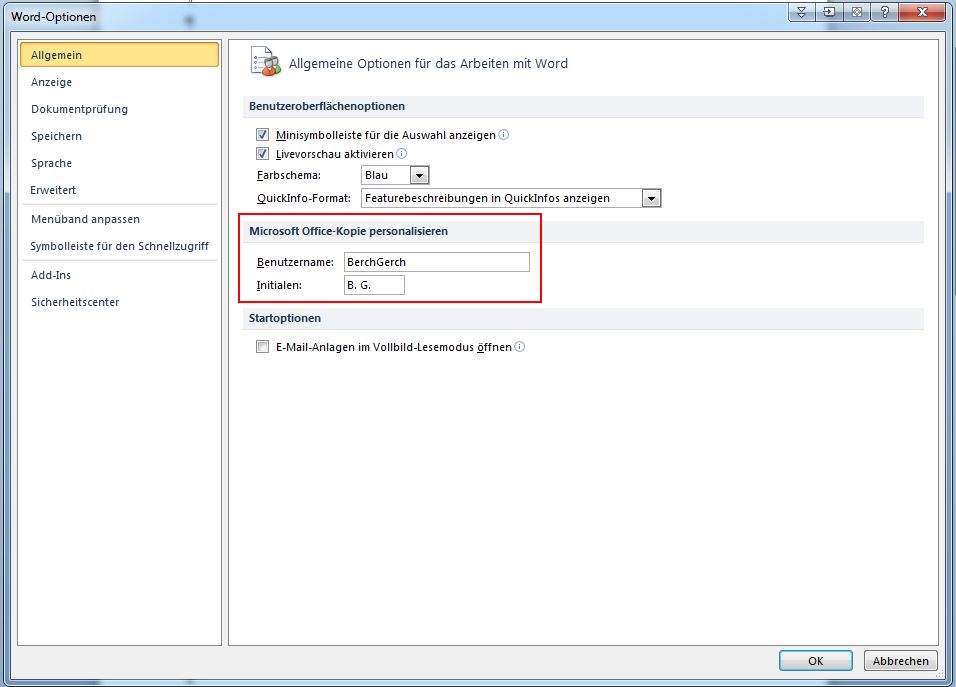This screenshot has width=956, height=687.
Task: Select the Anzeige category in the sidebar
Action: pos(51,82)
